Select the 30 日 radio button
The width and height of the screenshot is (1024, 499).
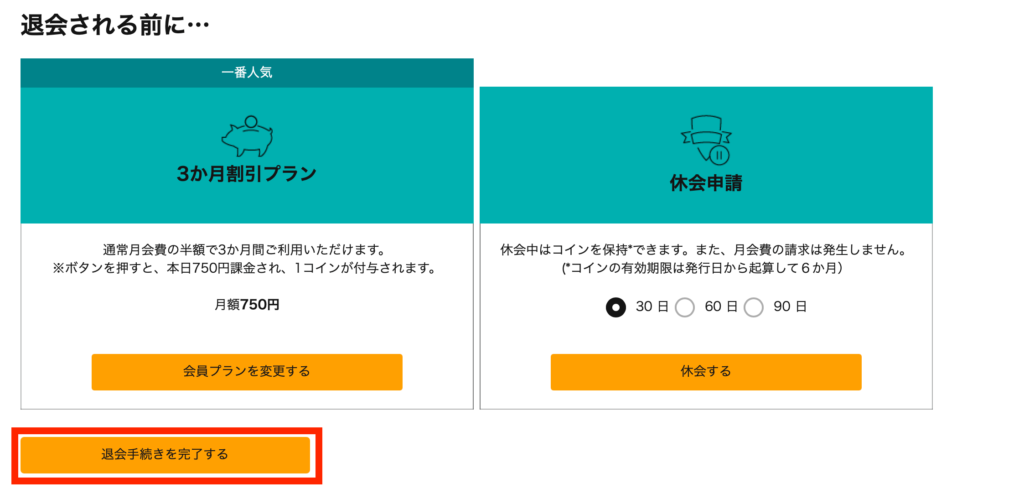coord(615,307)
